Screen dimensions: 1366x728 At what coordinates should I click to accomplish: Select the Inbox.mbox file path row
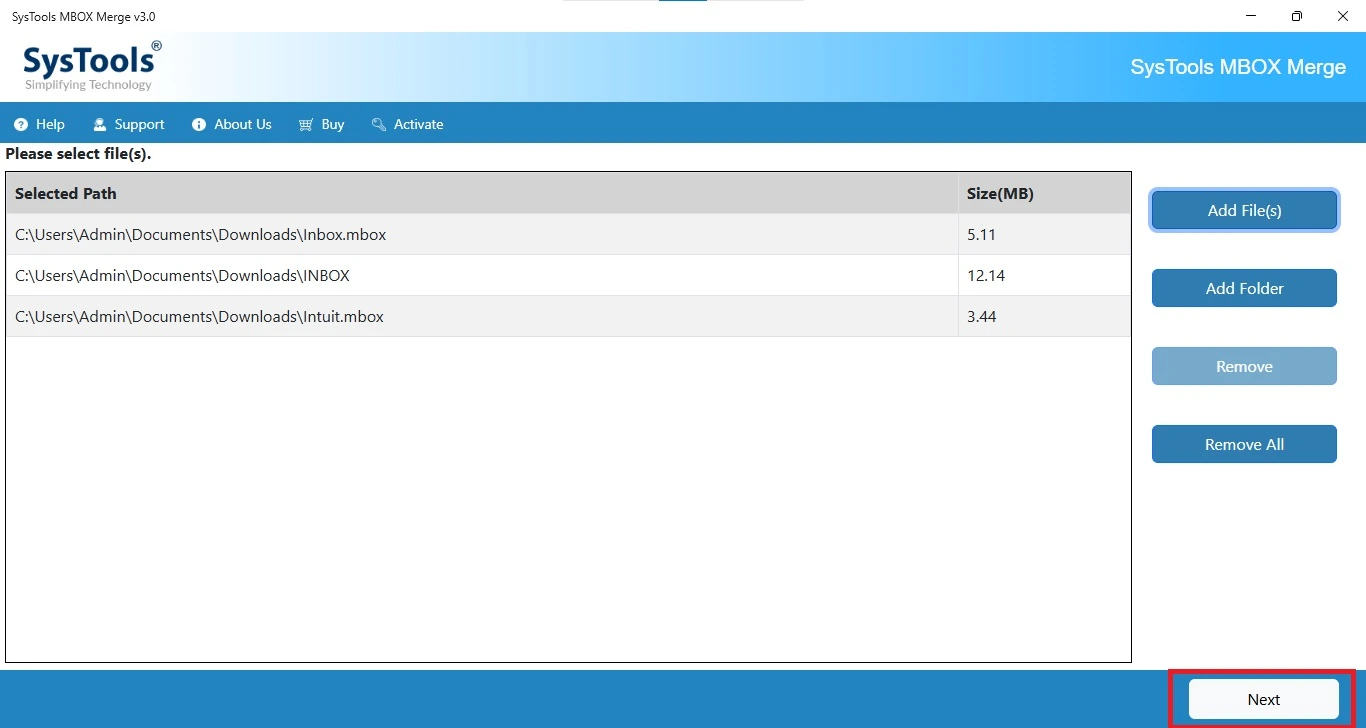(568, 235)
